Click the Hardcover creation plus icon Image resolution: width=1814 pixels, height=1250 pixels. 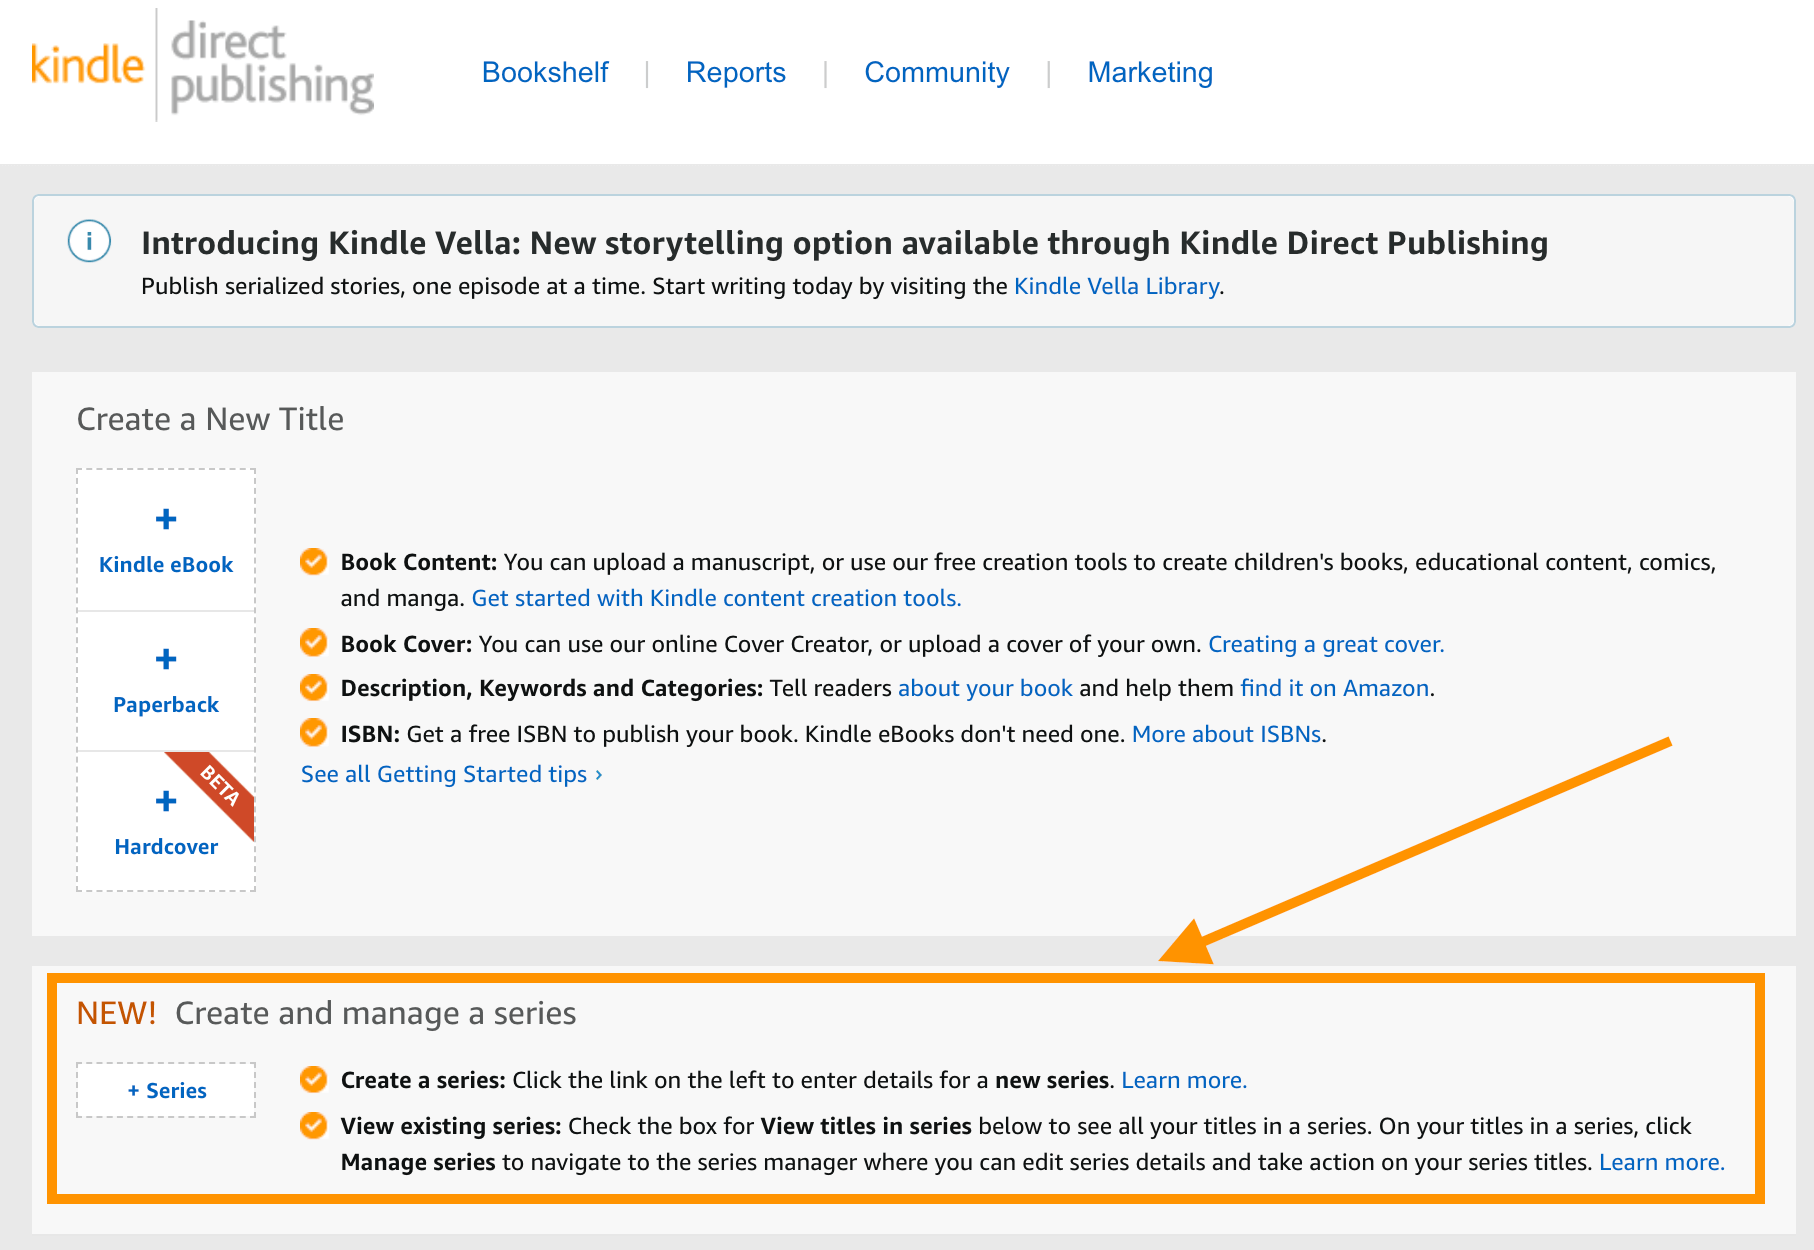[x=165, y=801]
